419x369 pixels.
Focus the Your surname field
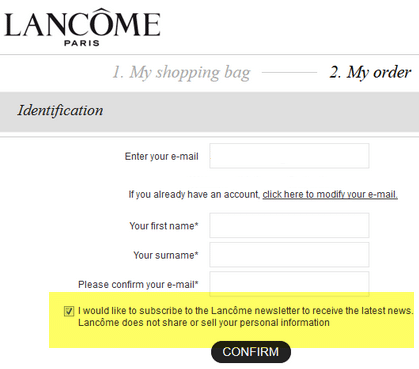(289, 255)
